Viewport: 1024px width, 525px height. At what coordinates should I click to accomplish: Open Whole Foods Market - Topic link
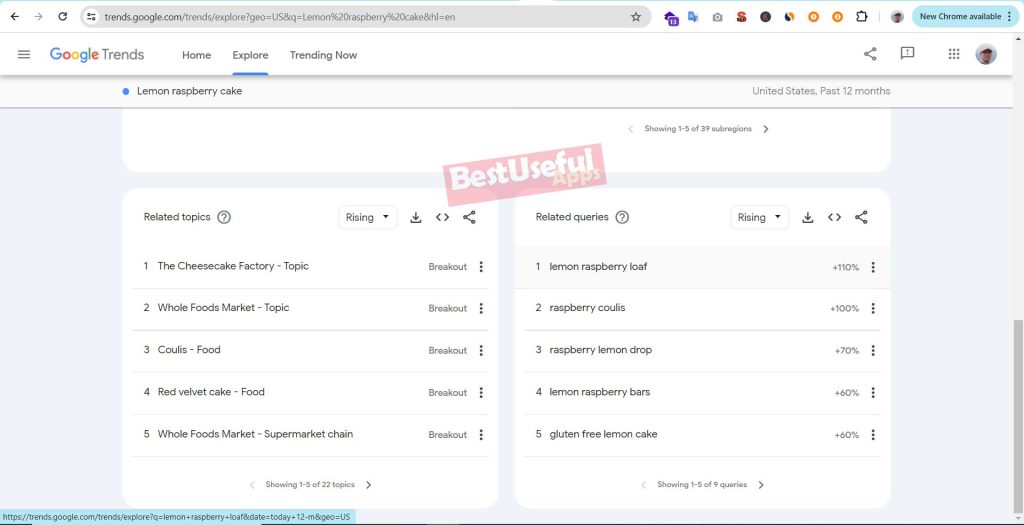(223, 308)
